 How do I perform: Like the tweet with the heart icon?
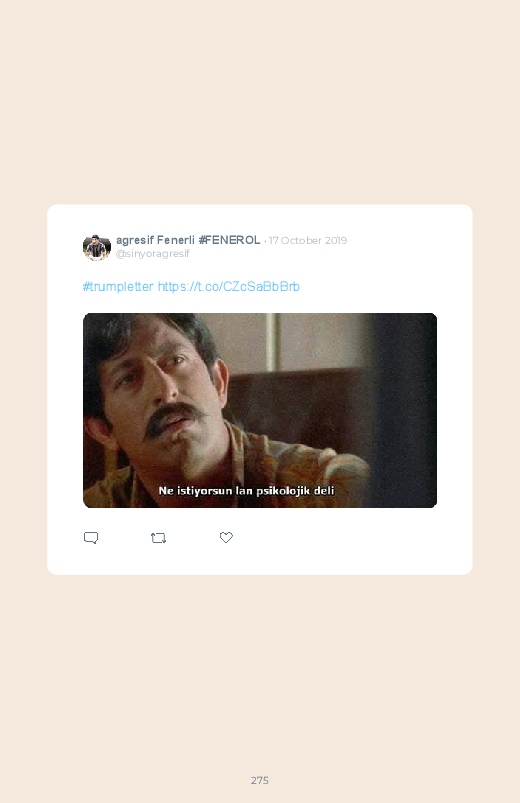coord(226,537)
